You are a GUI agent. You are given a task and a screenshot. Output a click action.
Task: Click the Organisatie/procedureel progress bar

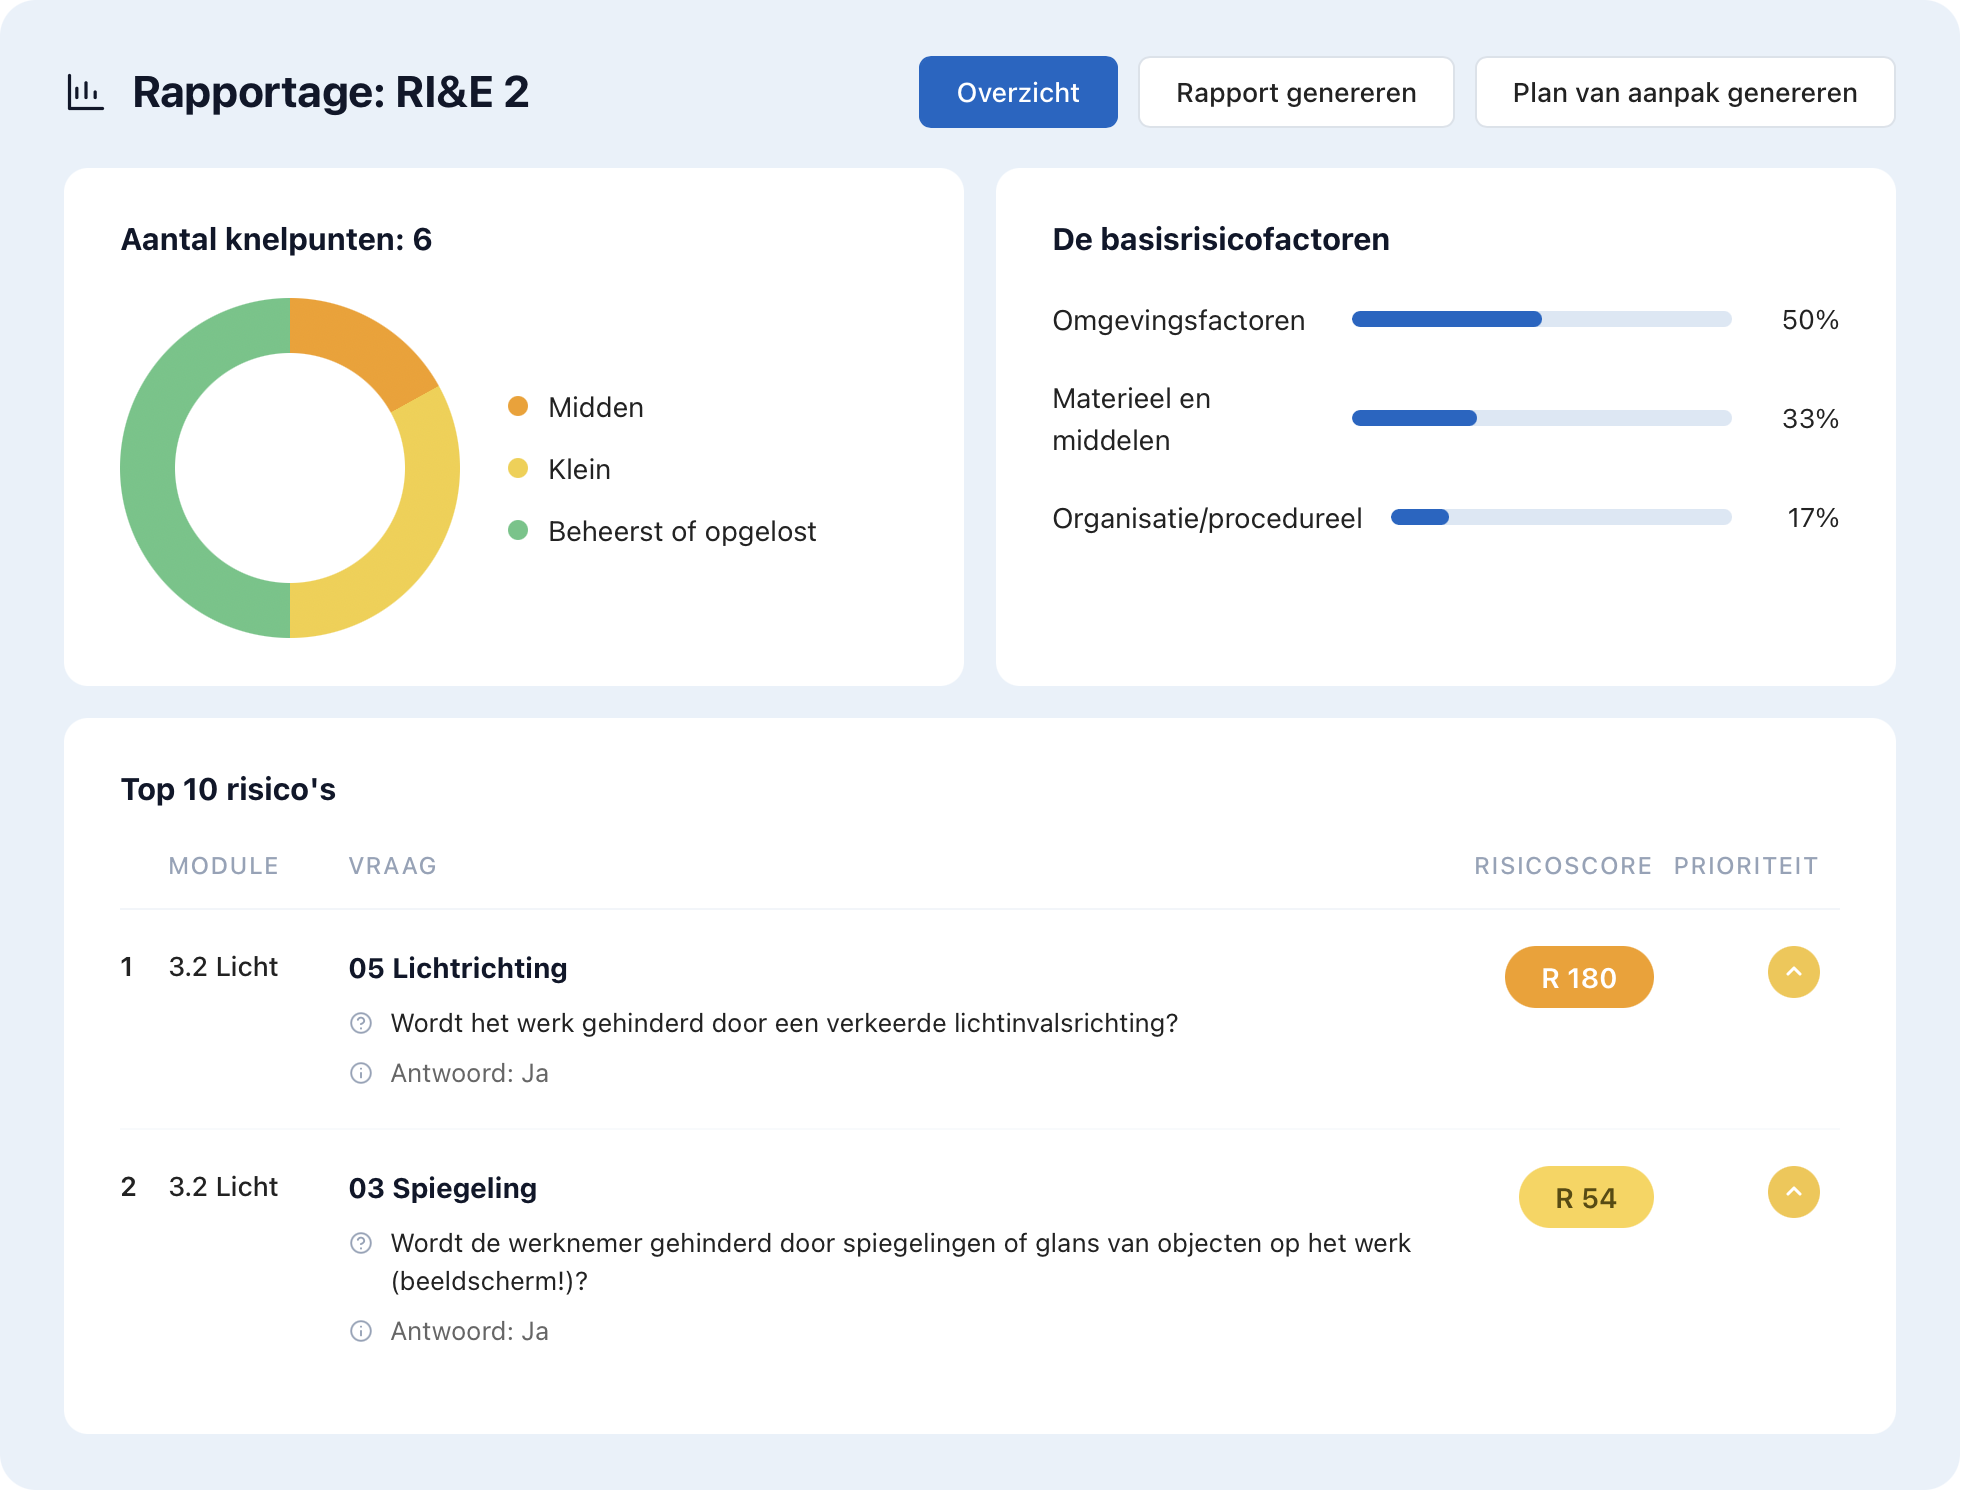[x=1561, y=517]
